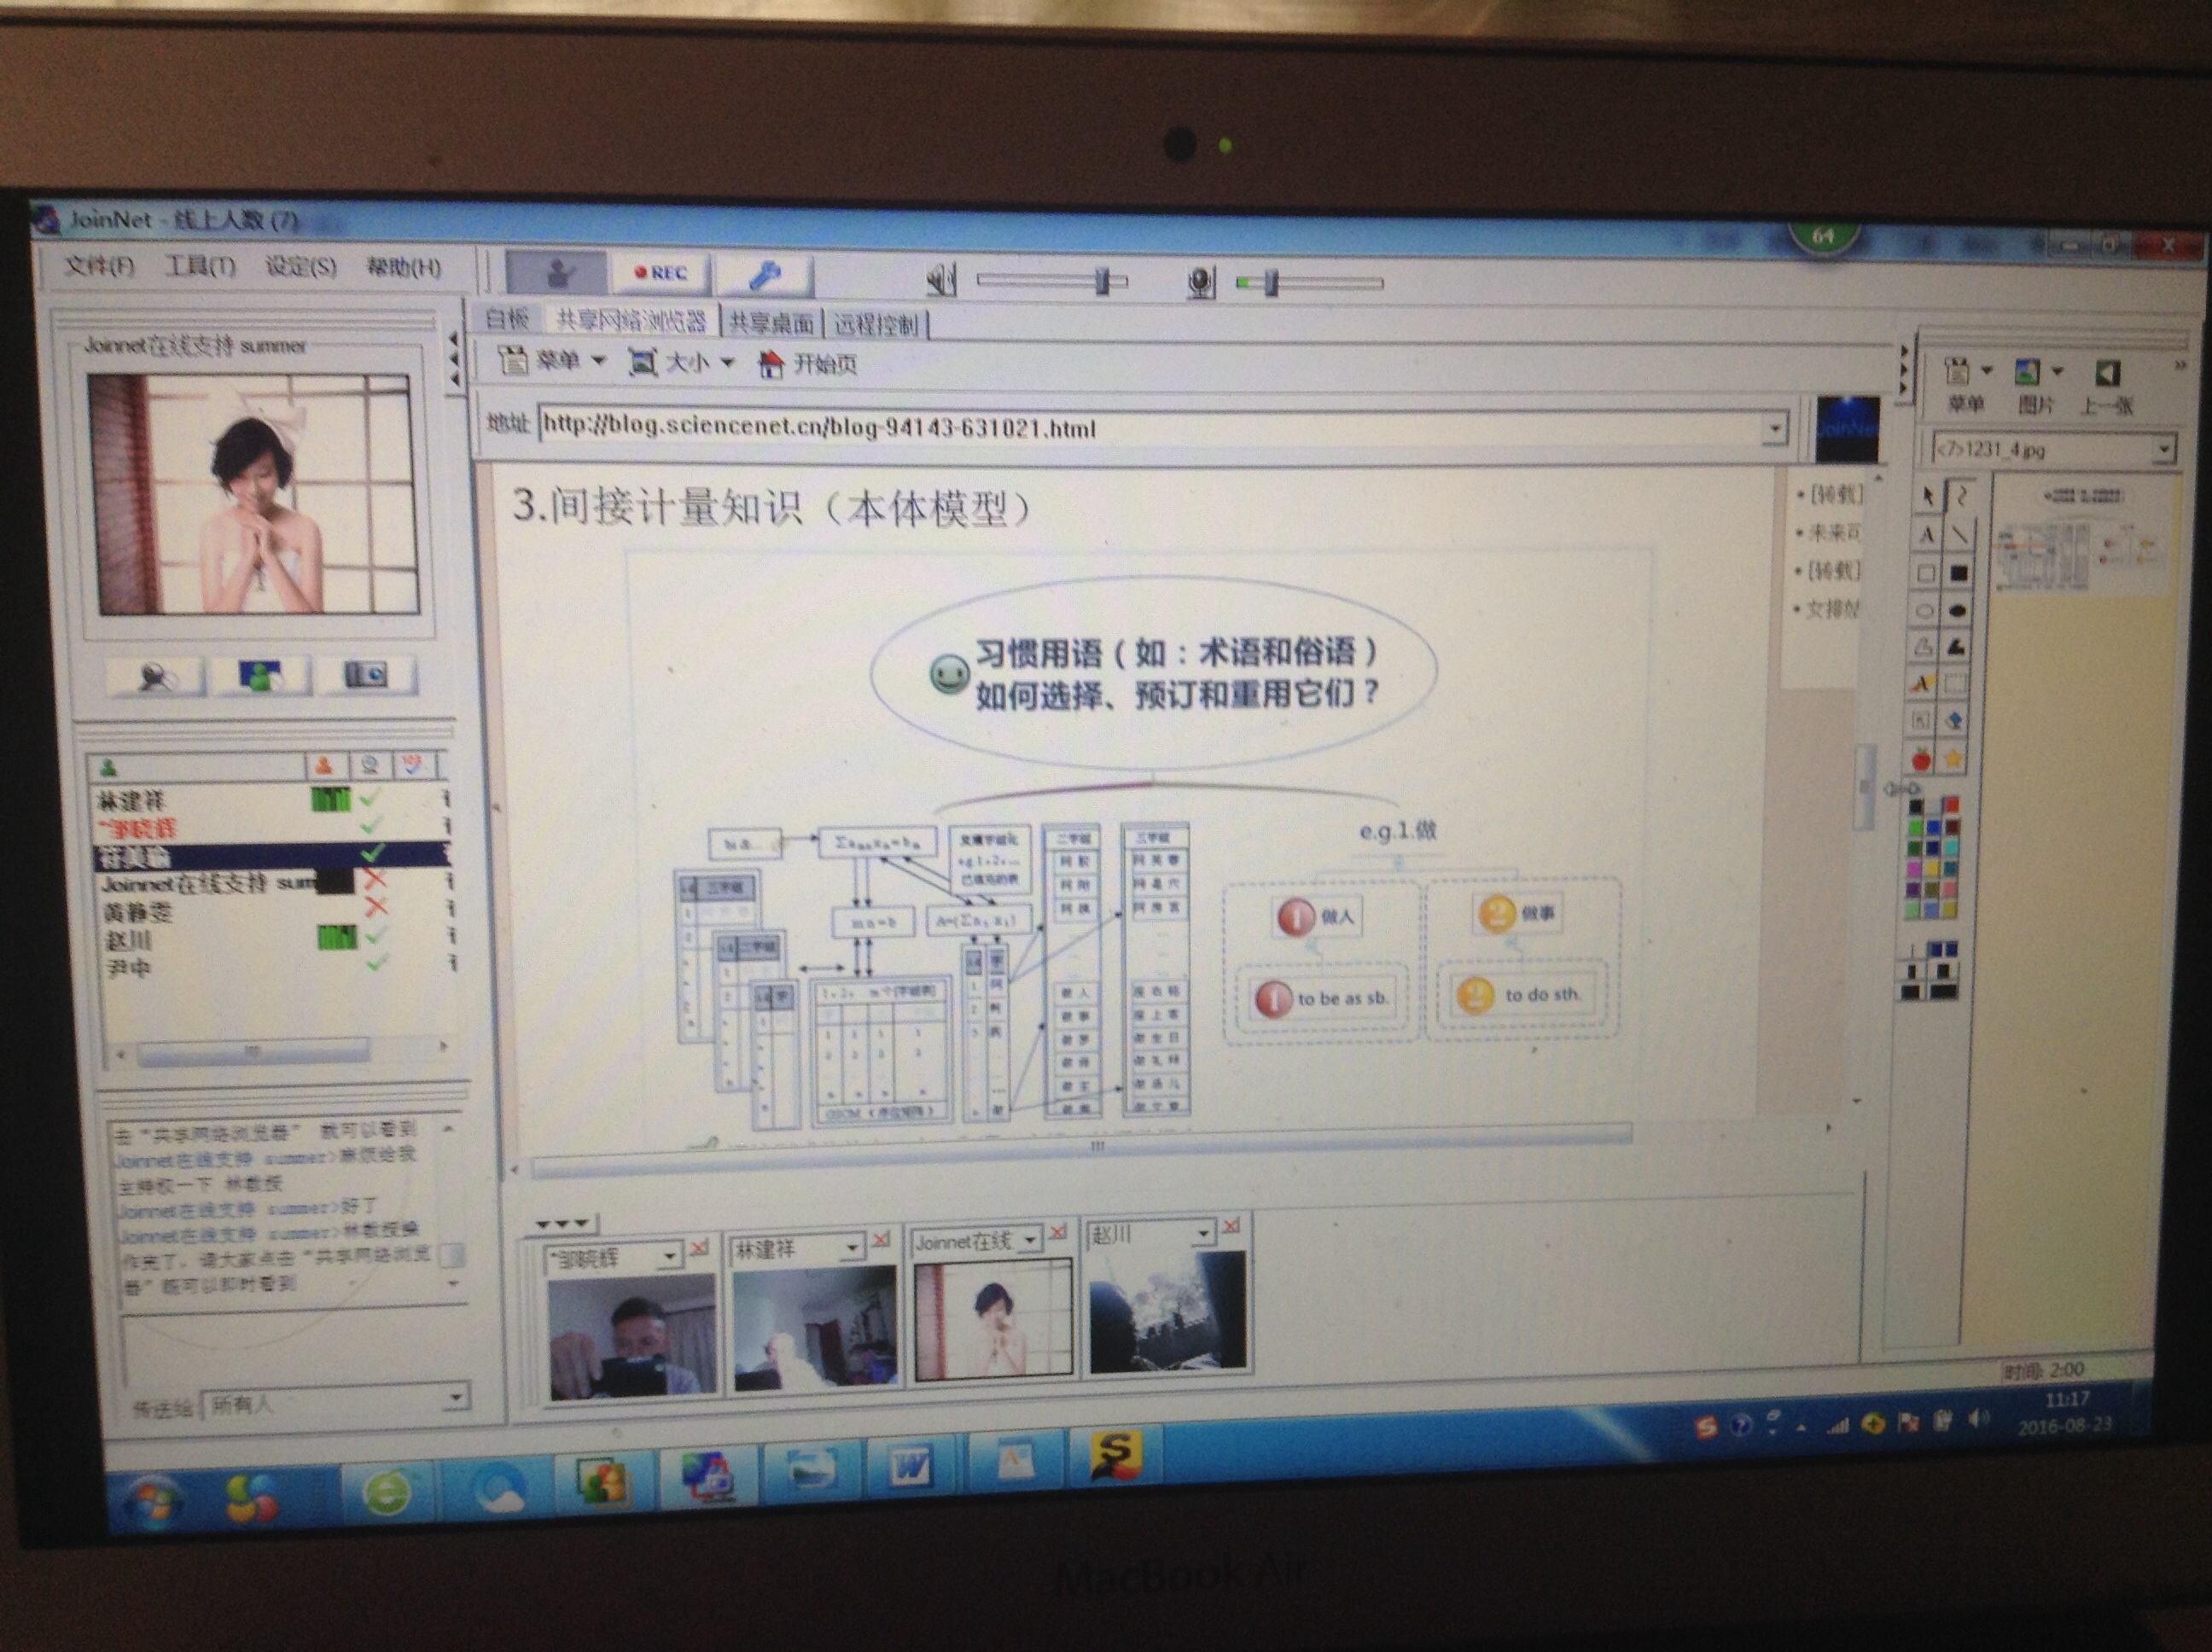Expand the 大小 size dropdown
This screenshot has height=1652, width=2212.
click(x=727, y=362)
